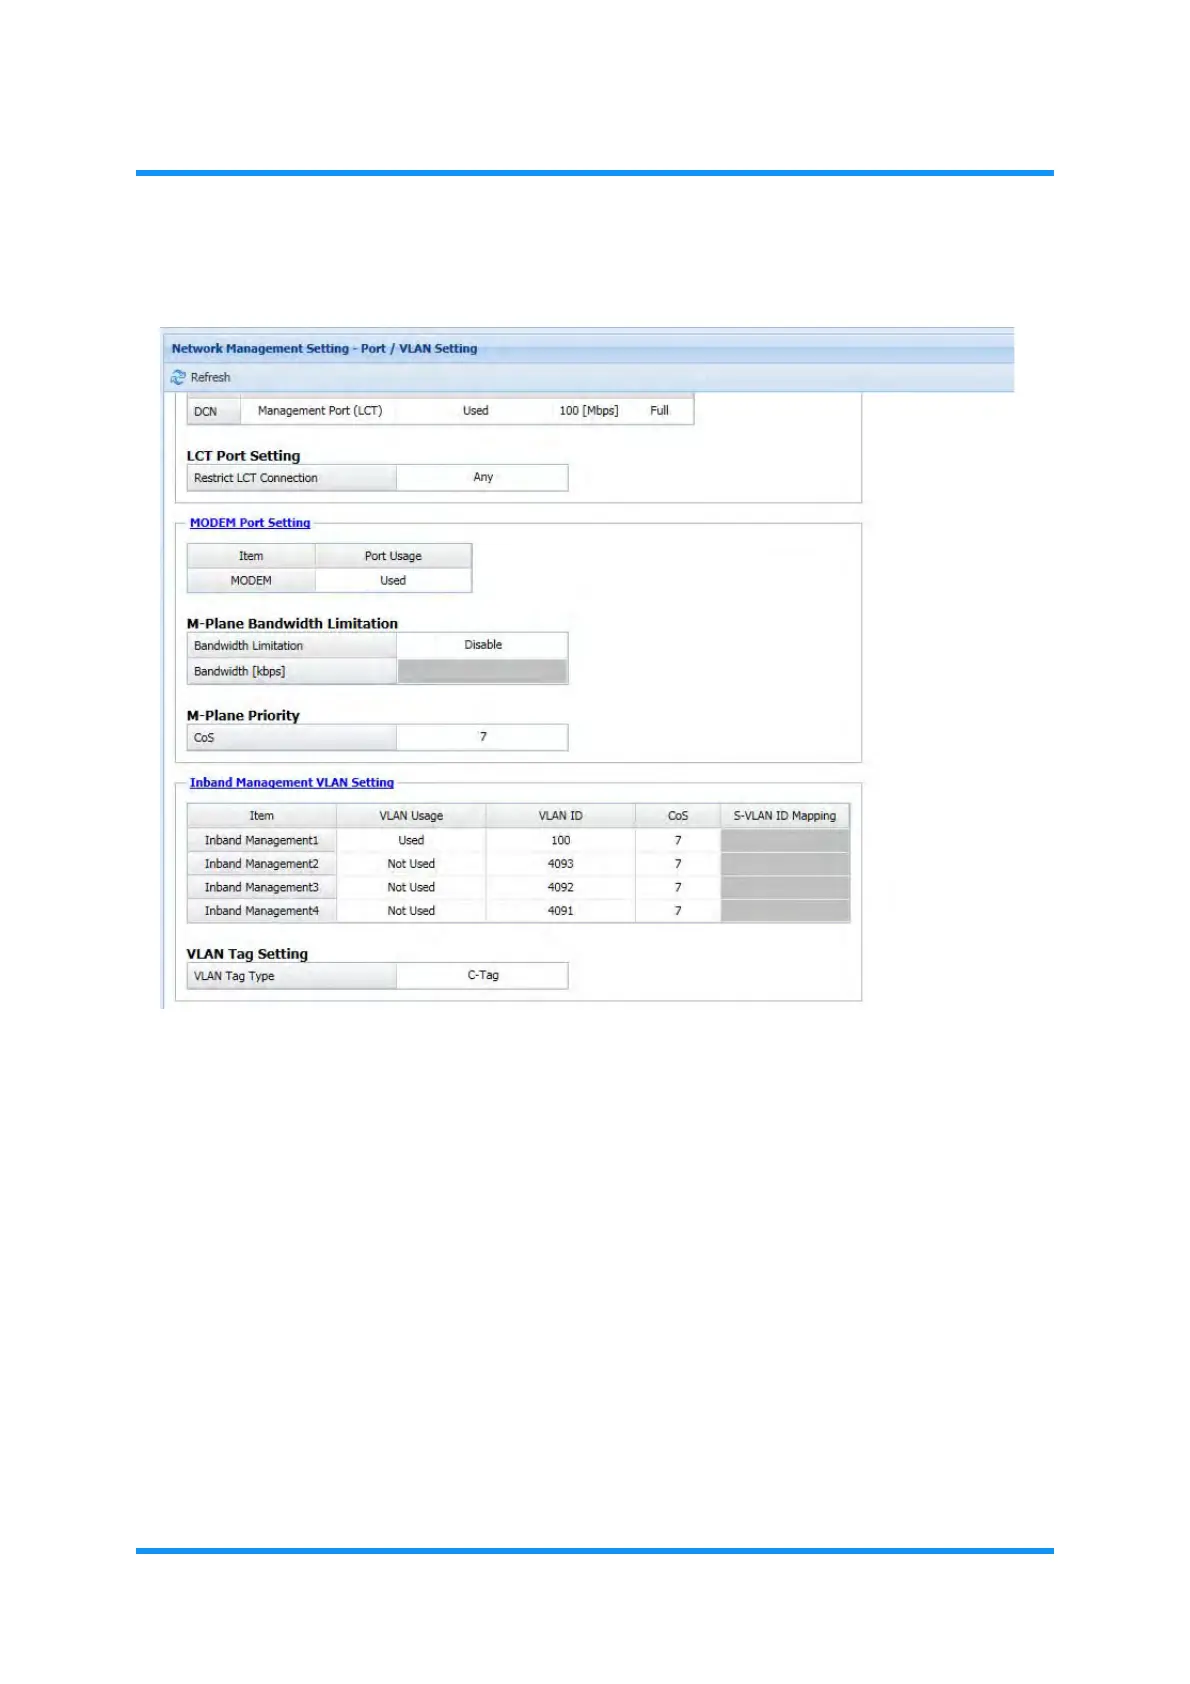This screenshot has width=1190, height=1684.
Task: Click the VLAN Usage column header
Action: (x=411, y=816)
